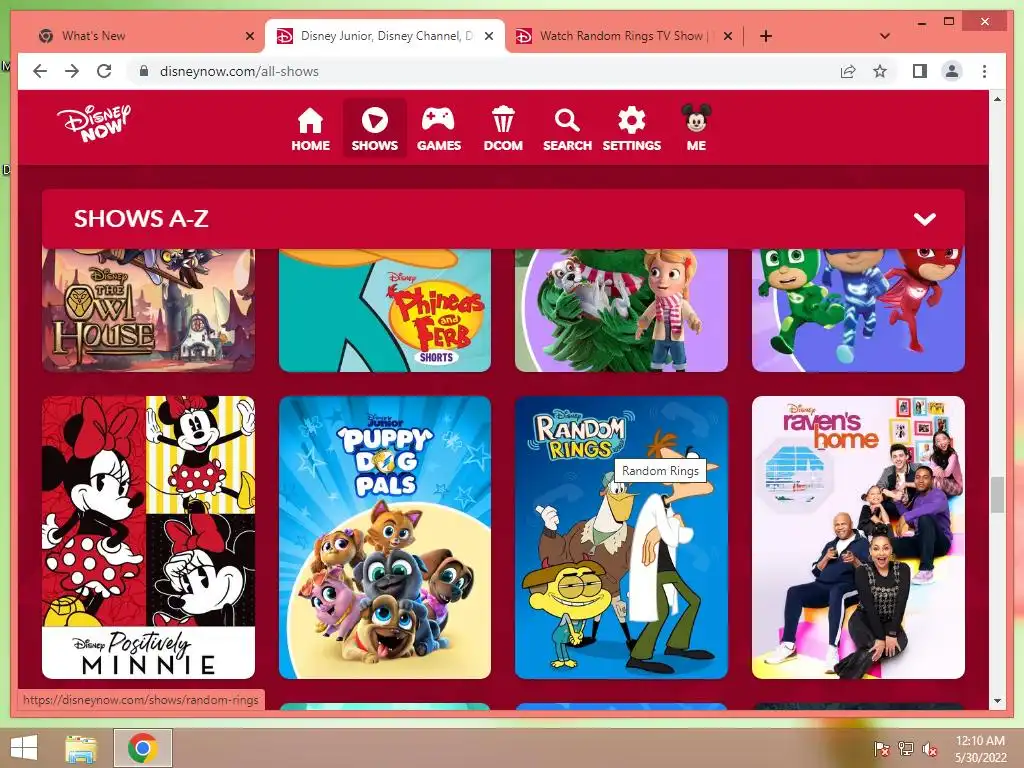This screenshot has width=1024, height=768.
Task: Toggle Chrome side panel icon
Action: coord(920,71)
